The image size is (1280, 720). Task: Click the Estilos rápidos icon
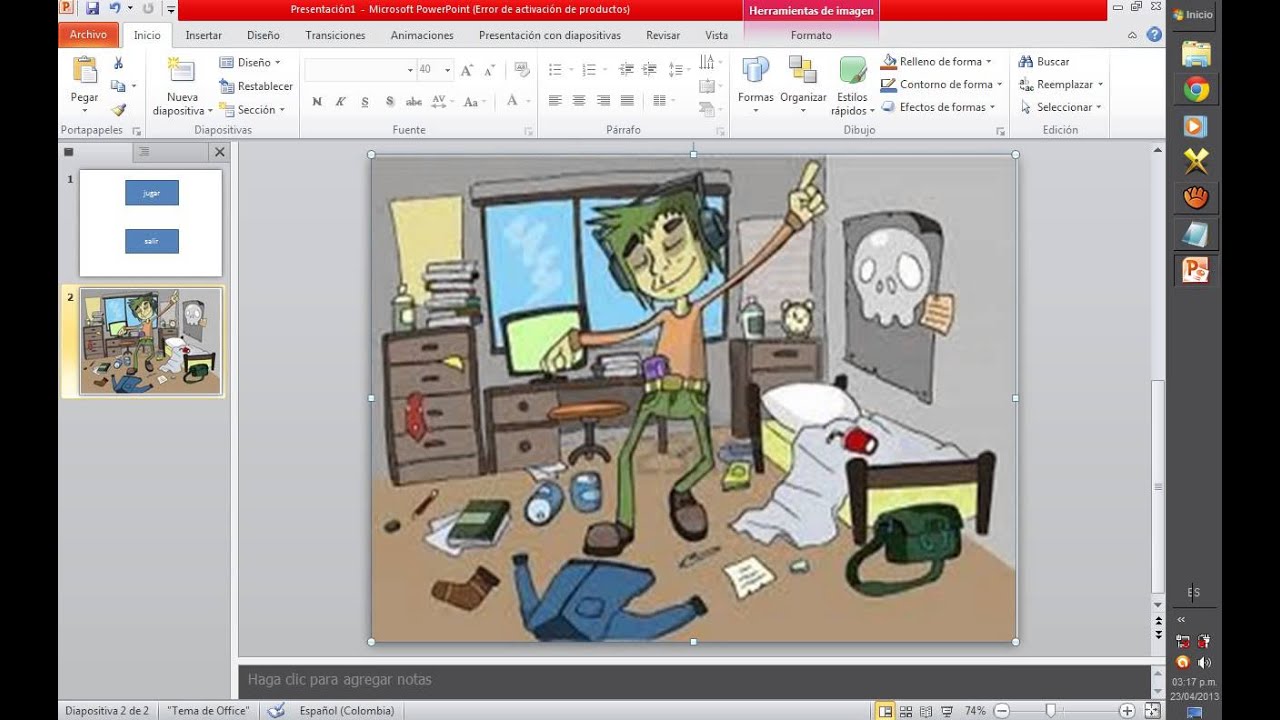click(852, 70)
